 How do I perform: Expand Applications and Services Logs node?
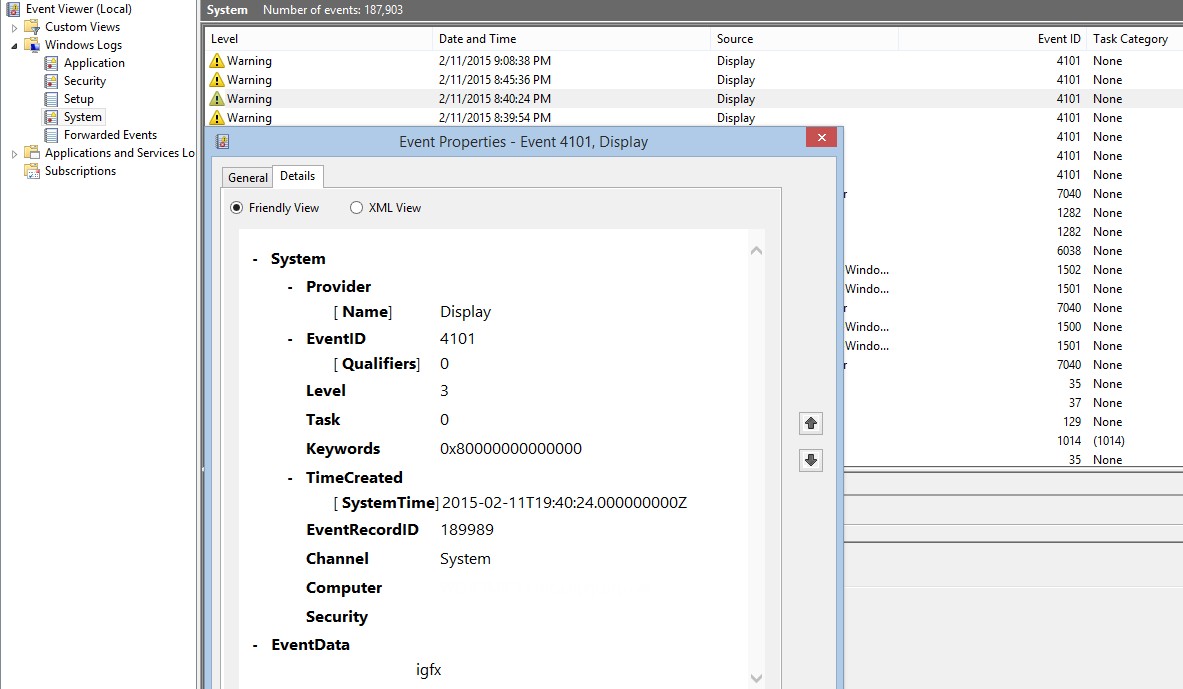tap(14, 153)
